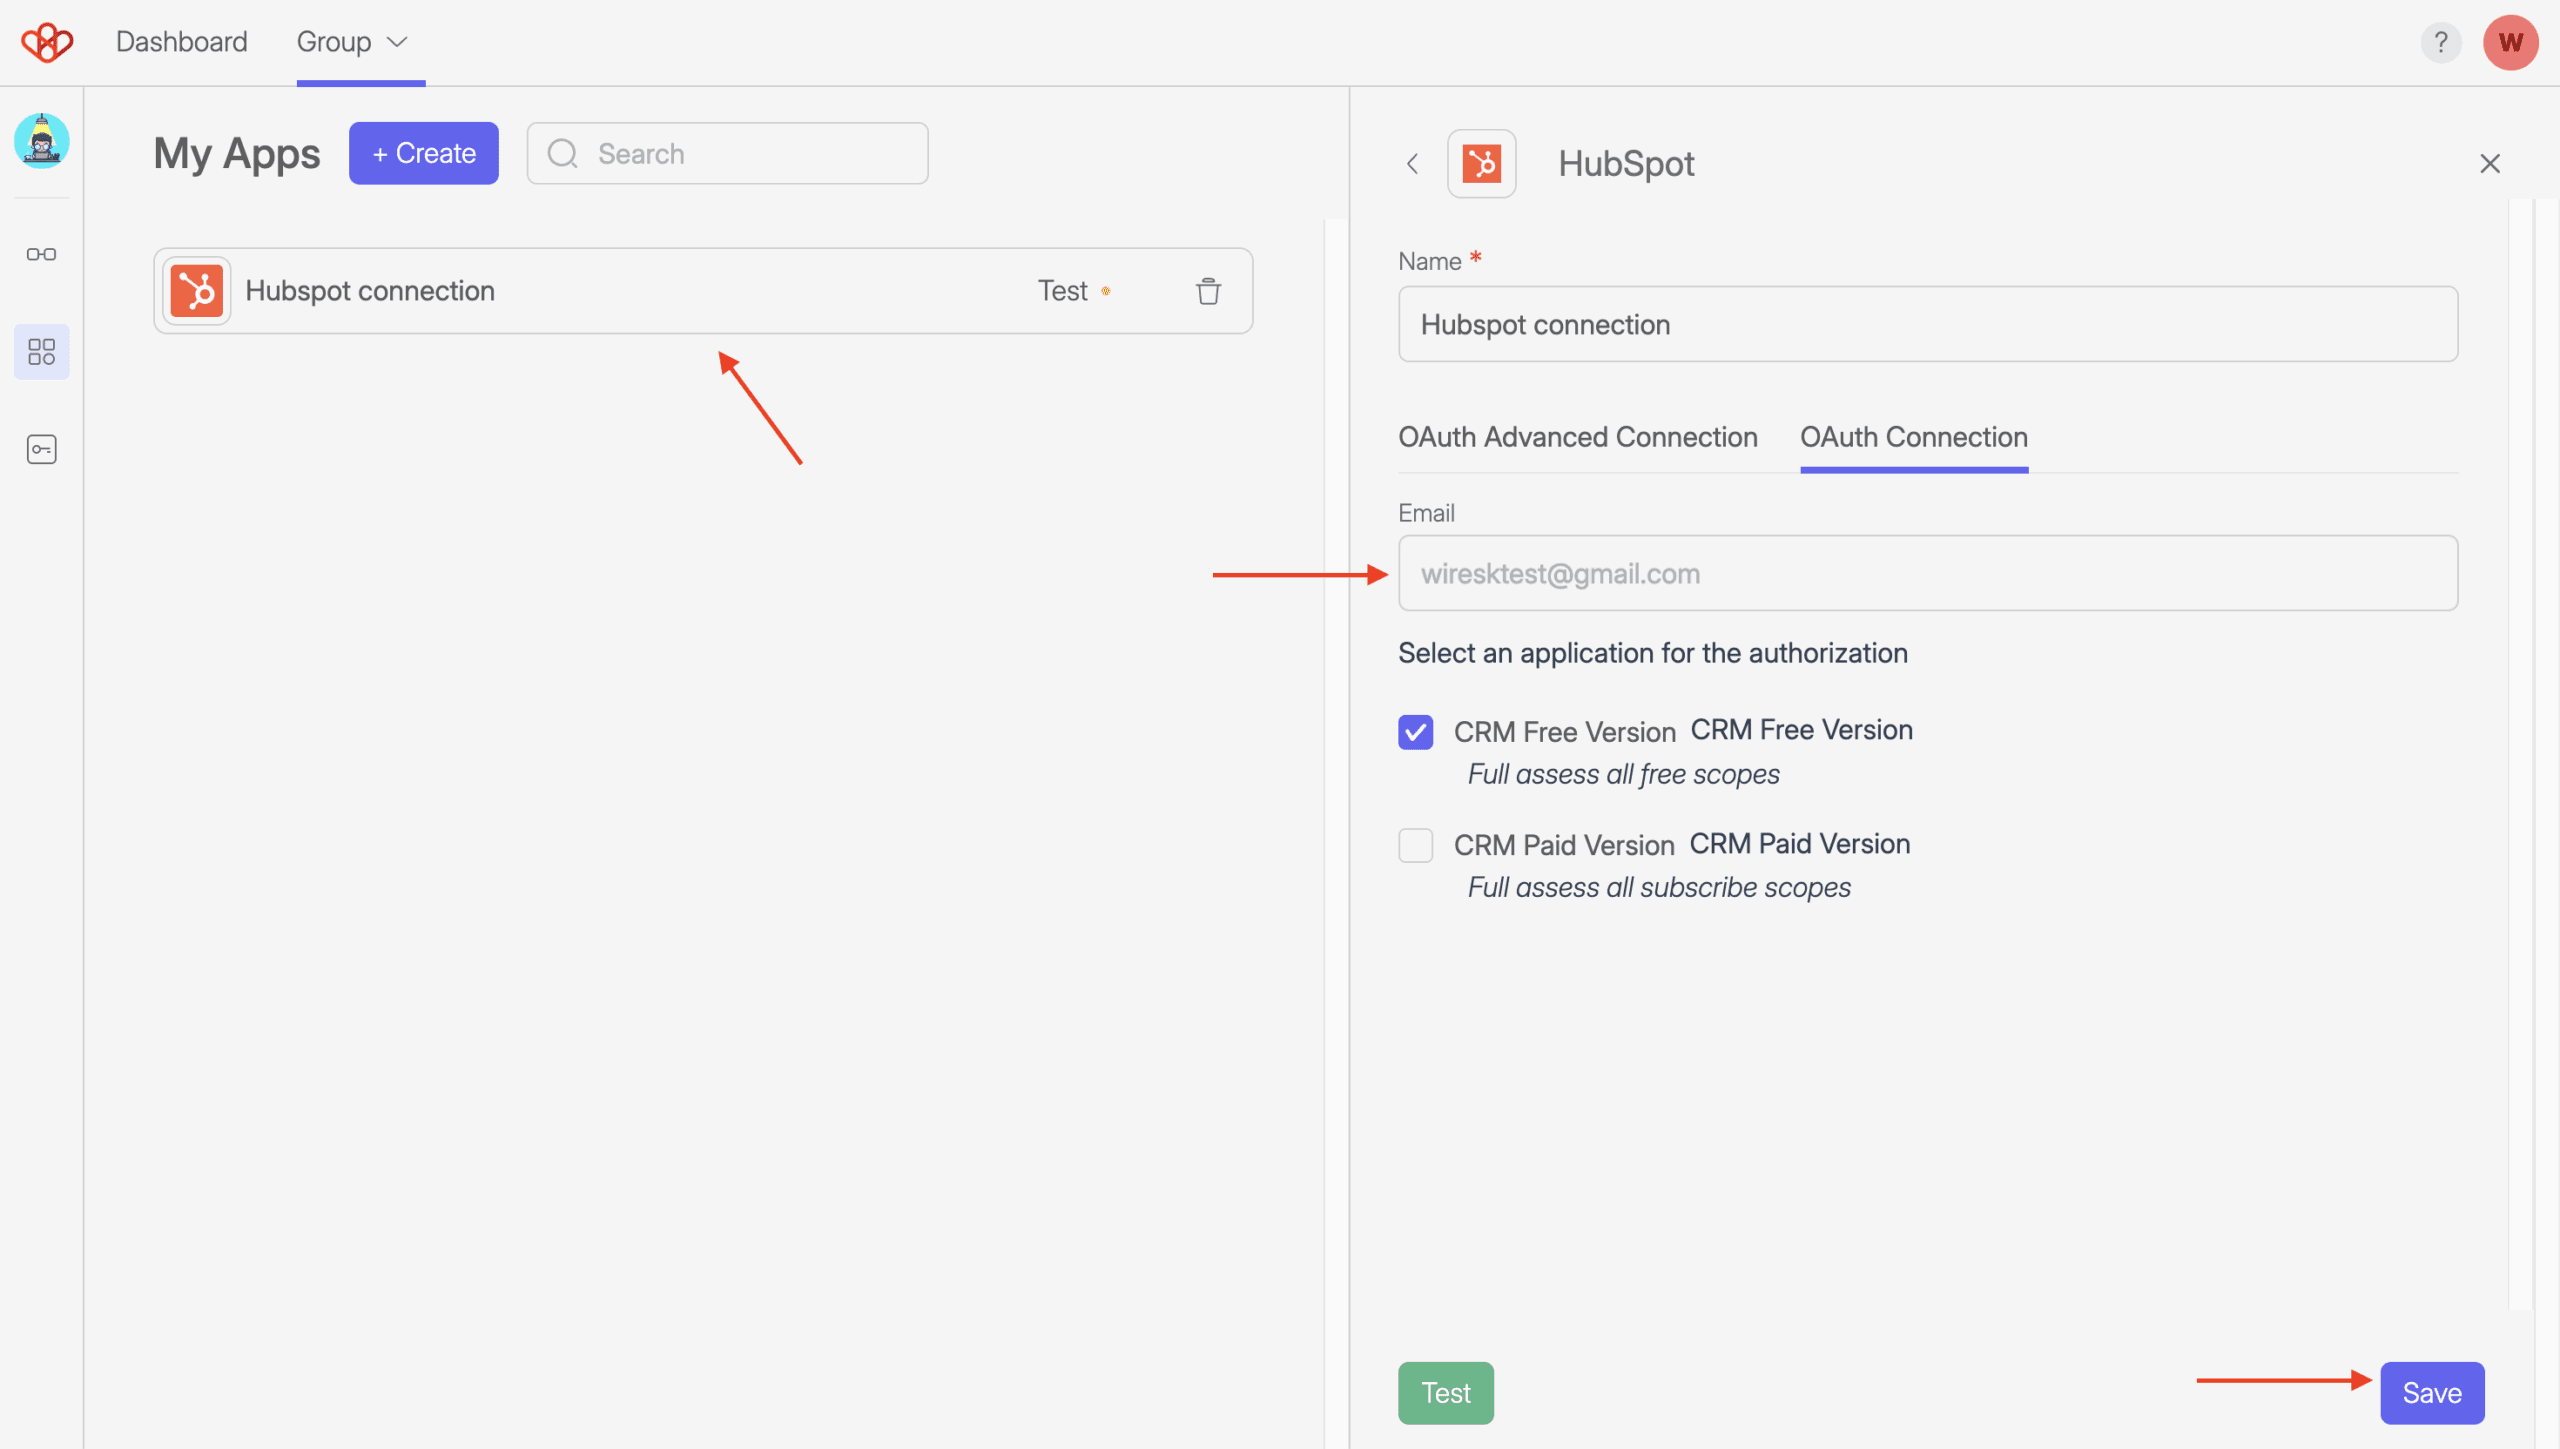This screenshot has height=1449, width=2560.
Task: Click the CRM Free Version label
Action: [x=1564, y=732]
